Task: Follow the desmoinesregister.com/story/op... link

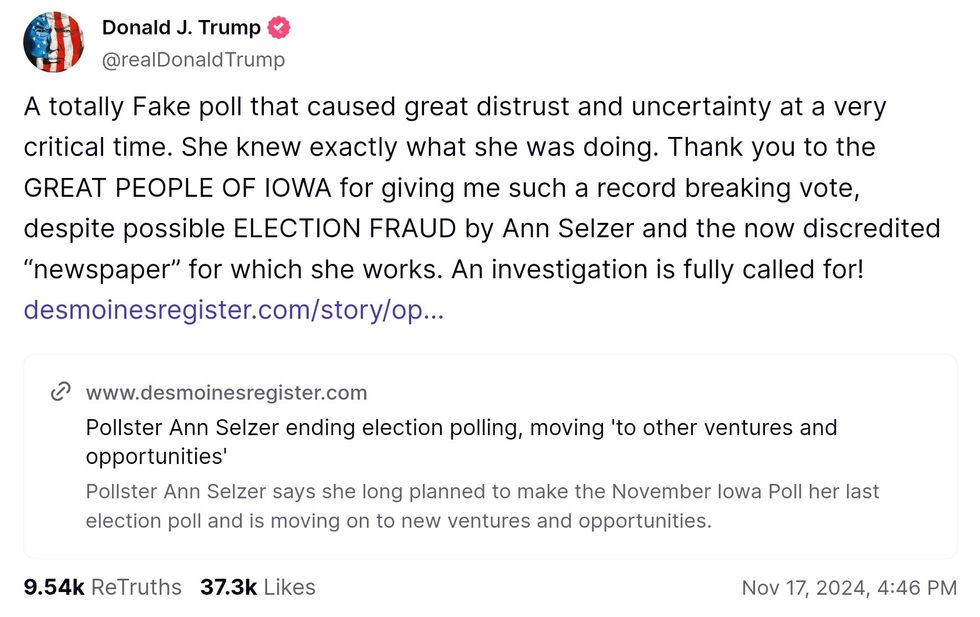Action: pos(233,310)
